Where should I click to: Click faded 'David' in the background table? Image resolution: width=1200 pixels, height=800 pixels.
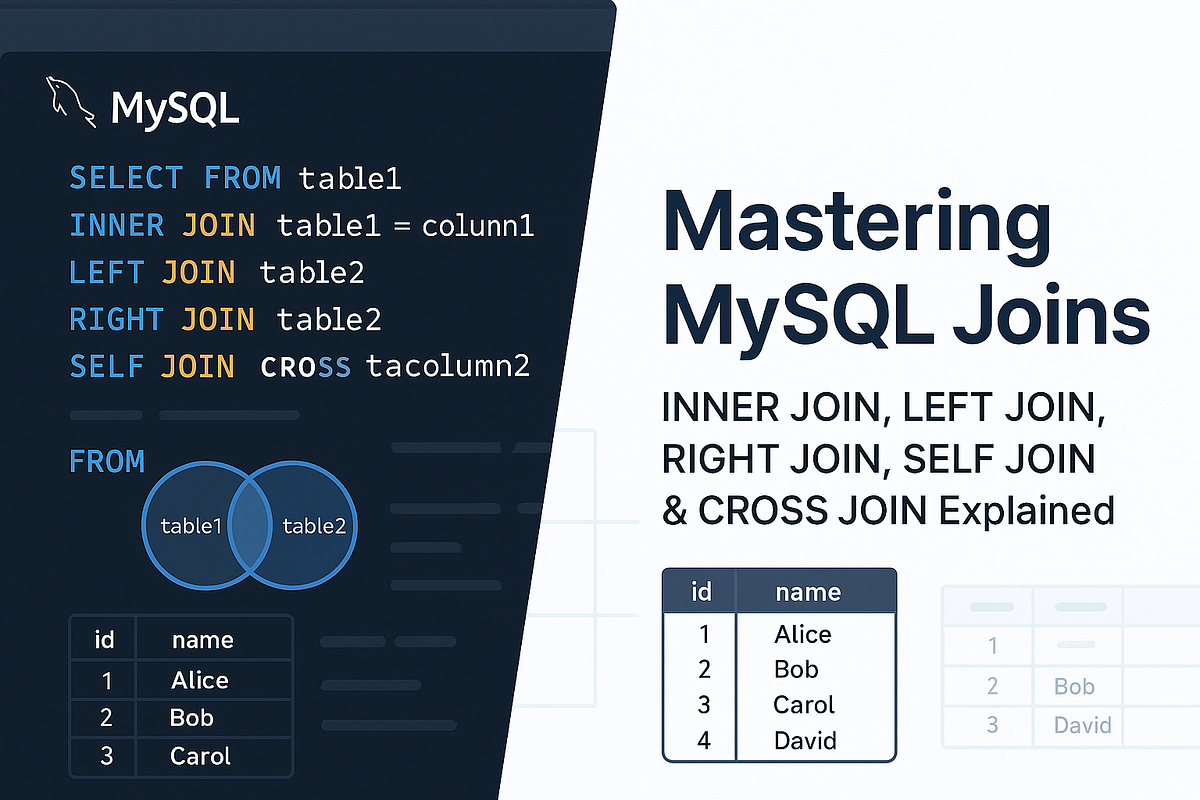click(x=1083, y=724)
